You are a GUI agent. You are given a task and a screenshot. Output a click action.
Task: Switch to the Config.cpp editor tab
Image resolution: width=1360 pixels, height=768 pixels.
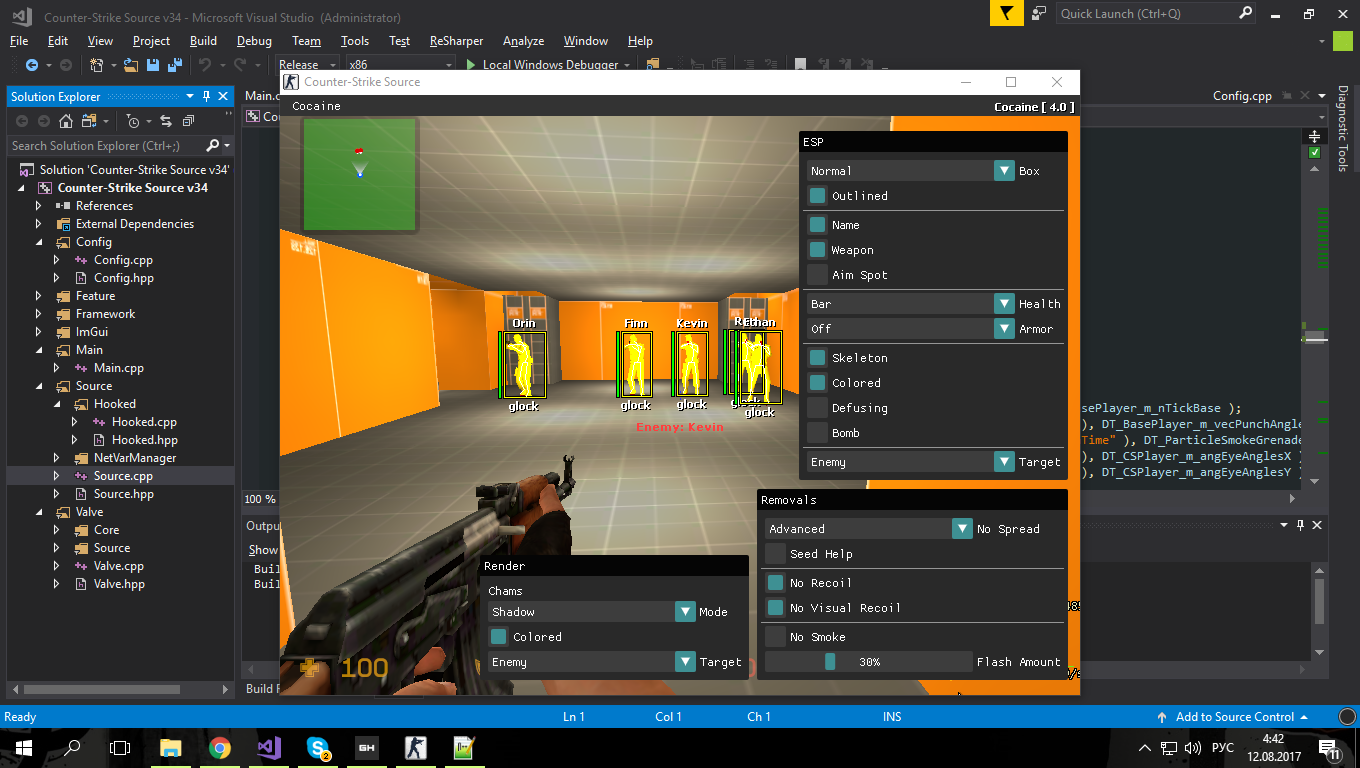coord(1241,96)
